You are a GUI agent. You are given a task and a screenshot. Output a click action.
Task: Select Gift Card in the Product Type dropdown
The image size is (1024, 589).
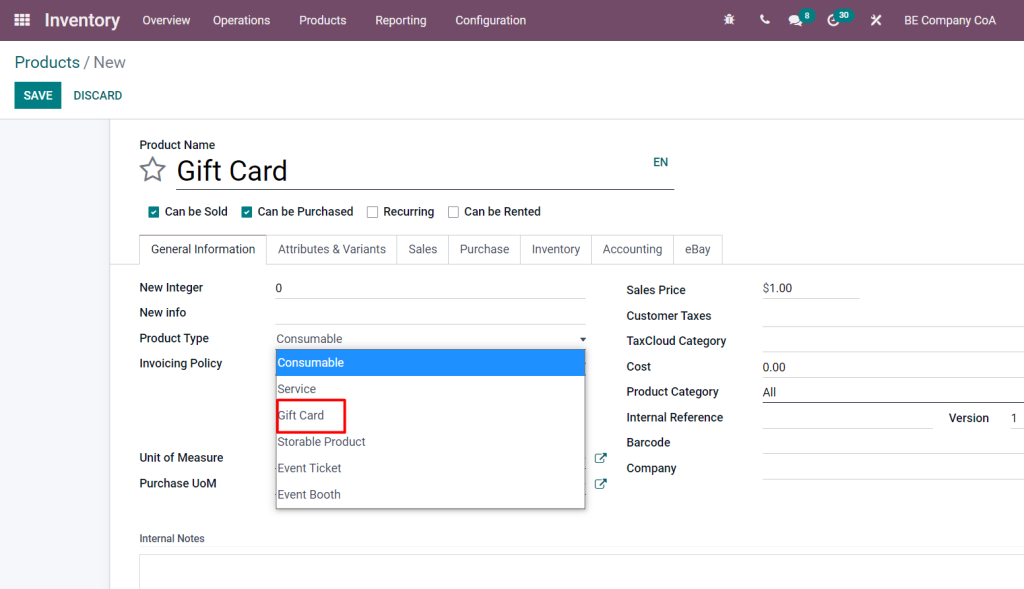(x=308, y=415)
